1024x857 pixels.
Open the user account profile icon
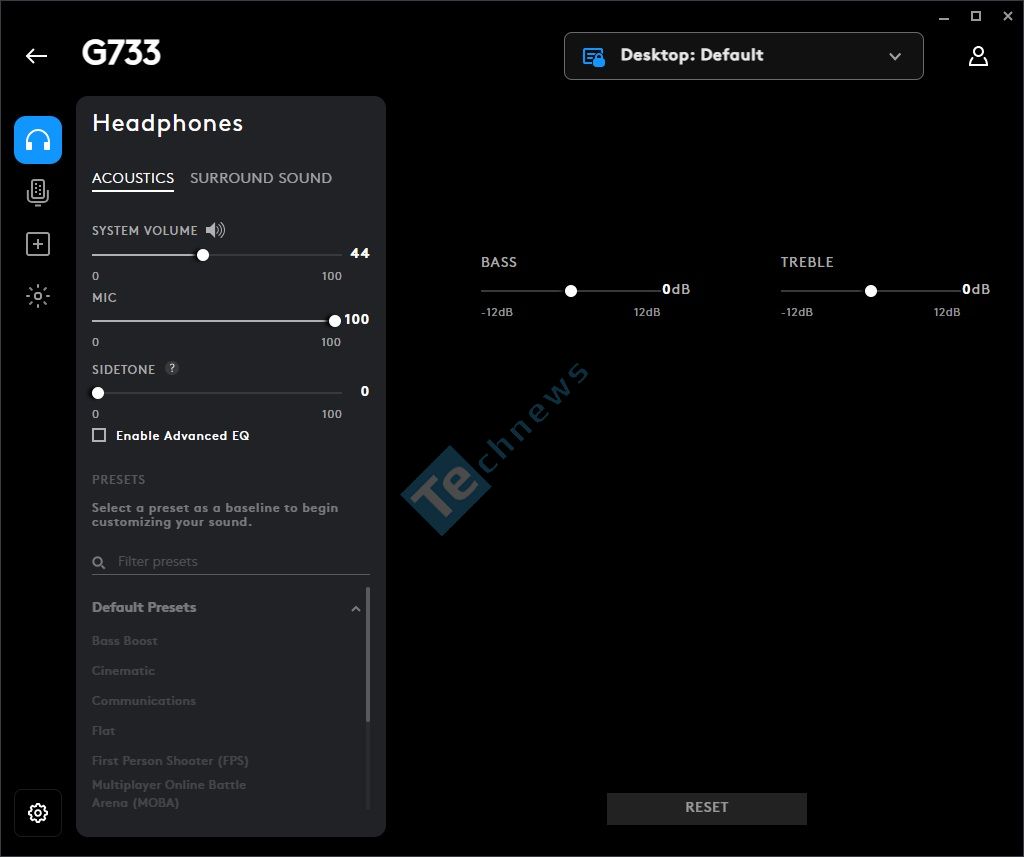coord(978,56)
